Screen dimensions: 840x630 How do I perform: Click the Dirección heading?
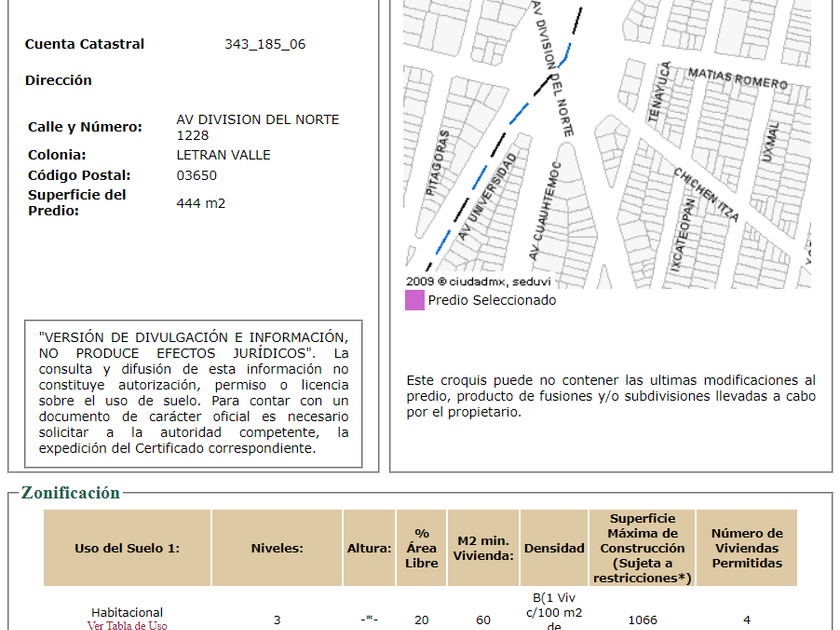coord(58,80)
